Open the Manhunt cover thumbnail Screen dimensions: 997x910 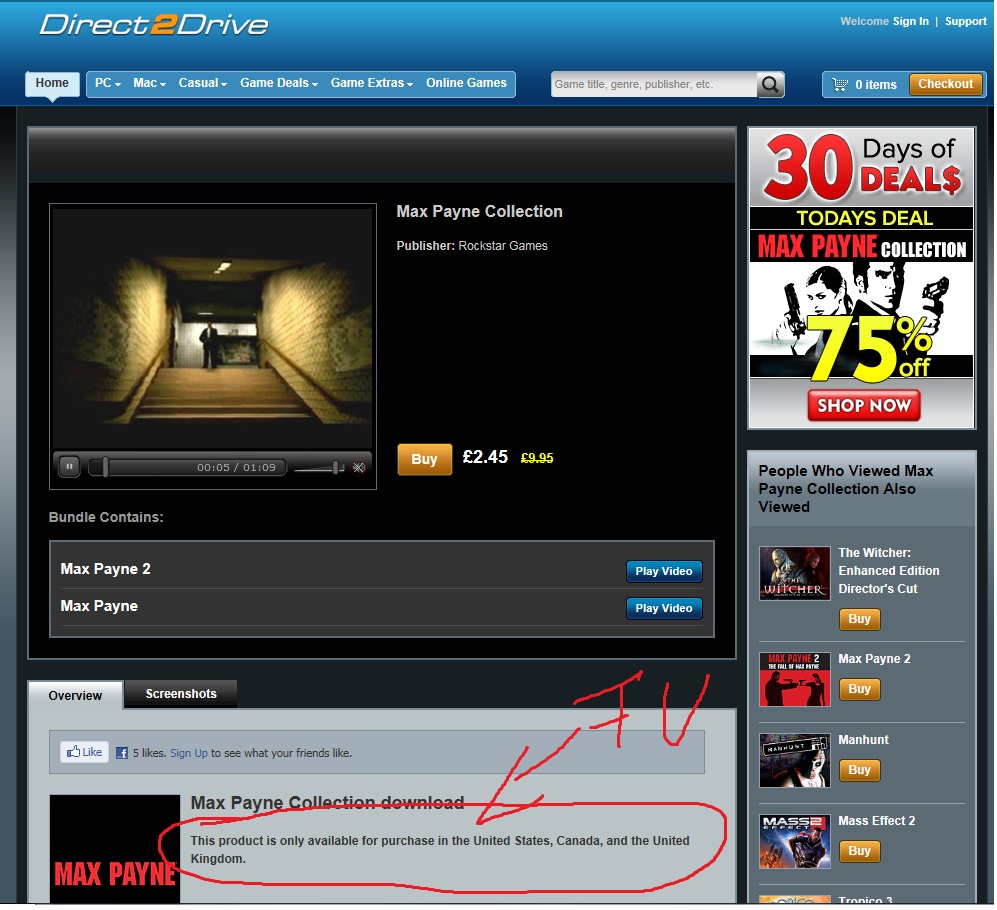pyautogui.click(x=795, y=761)
